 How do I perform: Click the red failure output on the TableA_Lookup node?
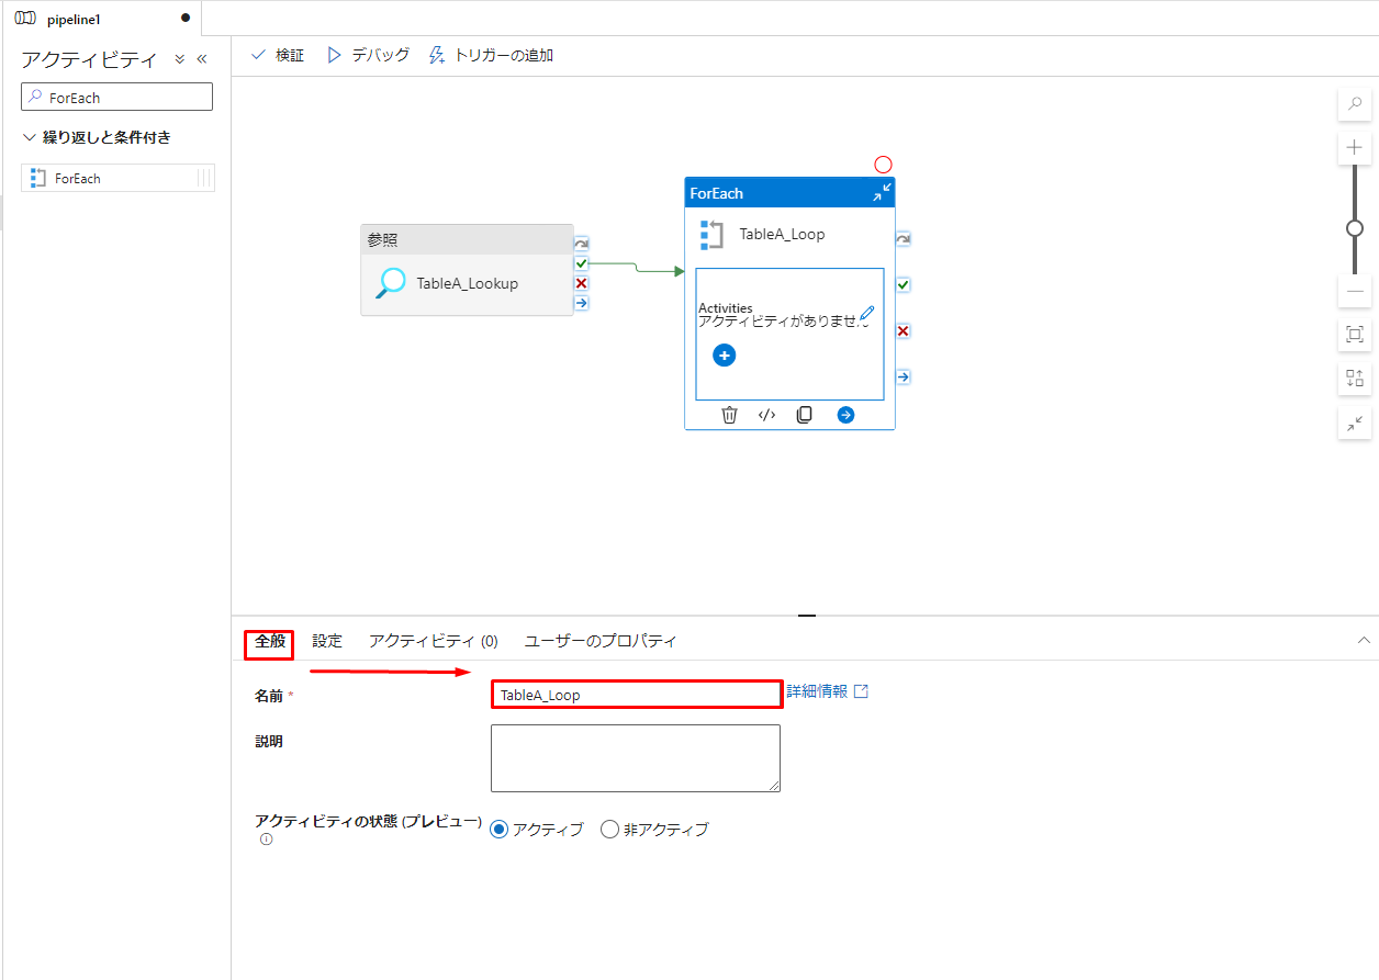click(581, 283)
